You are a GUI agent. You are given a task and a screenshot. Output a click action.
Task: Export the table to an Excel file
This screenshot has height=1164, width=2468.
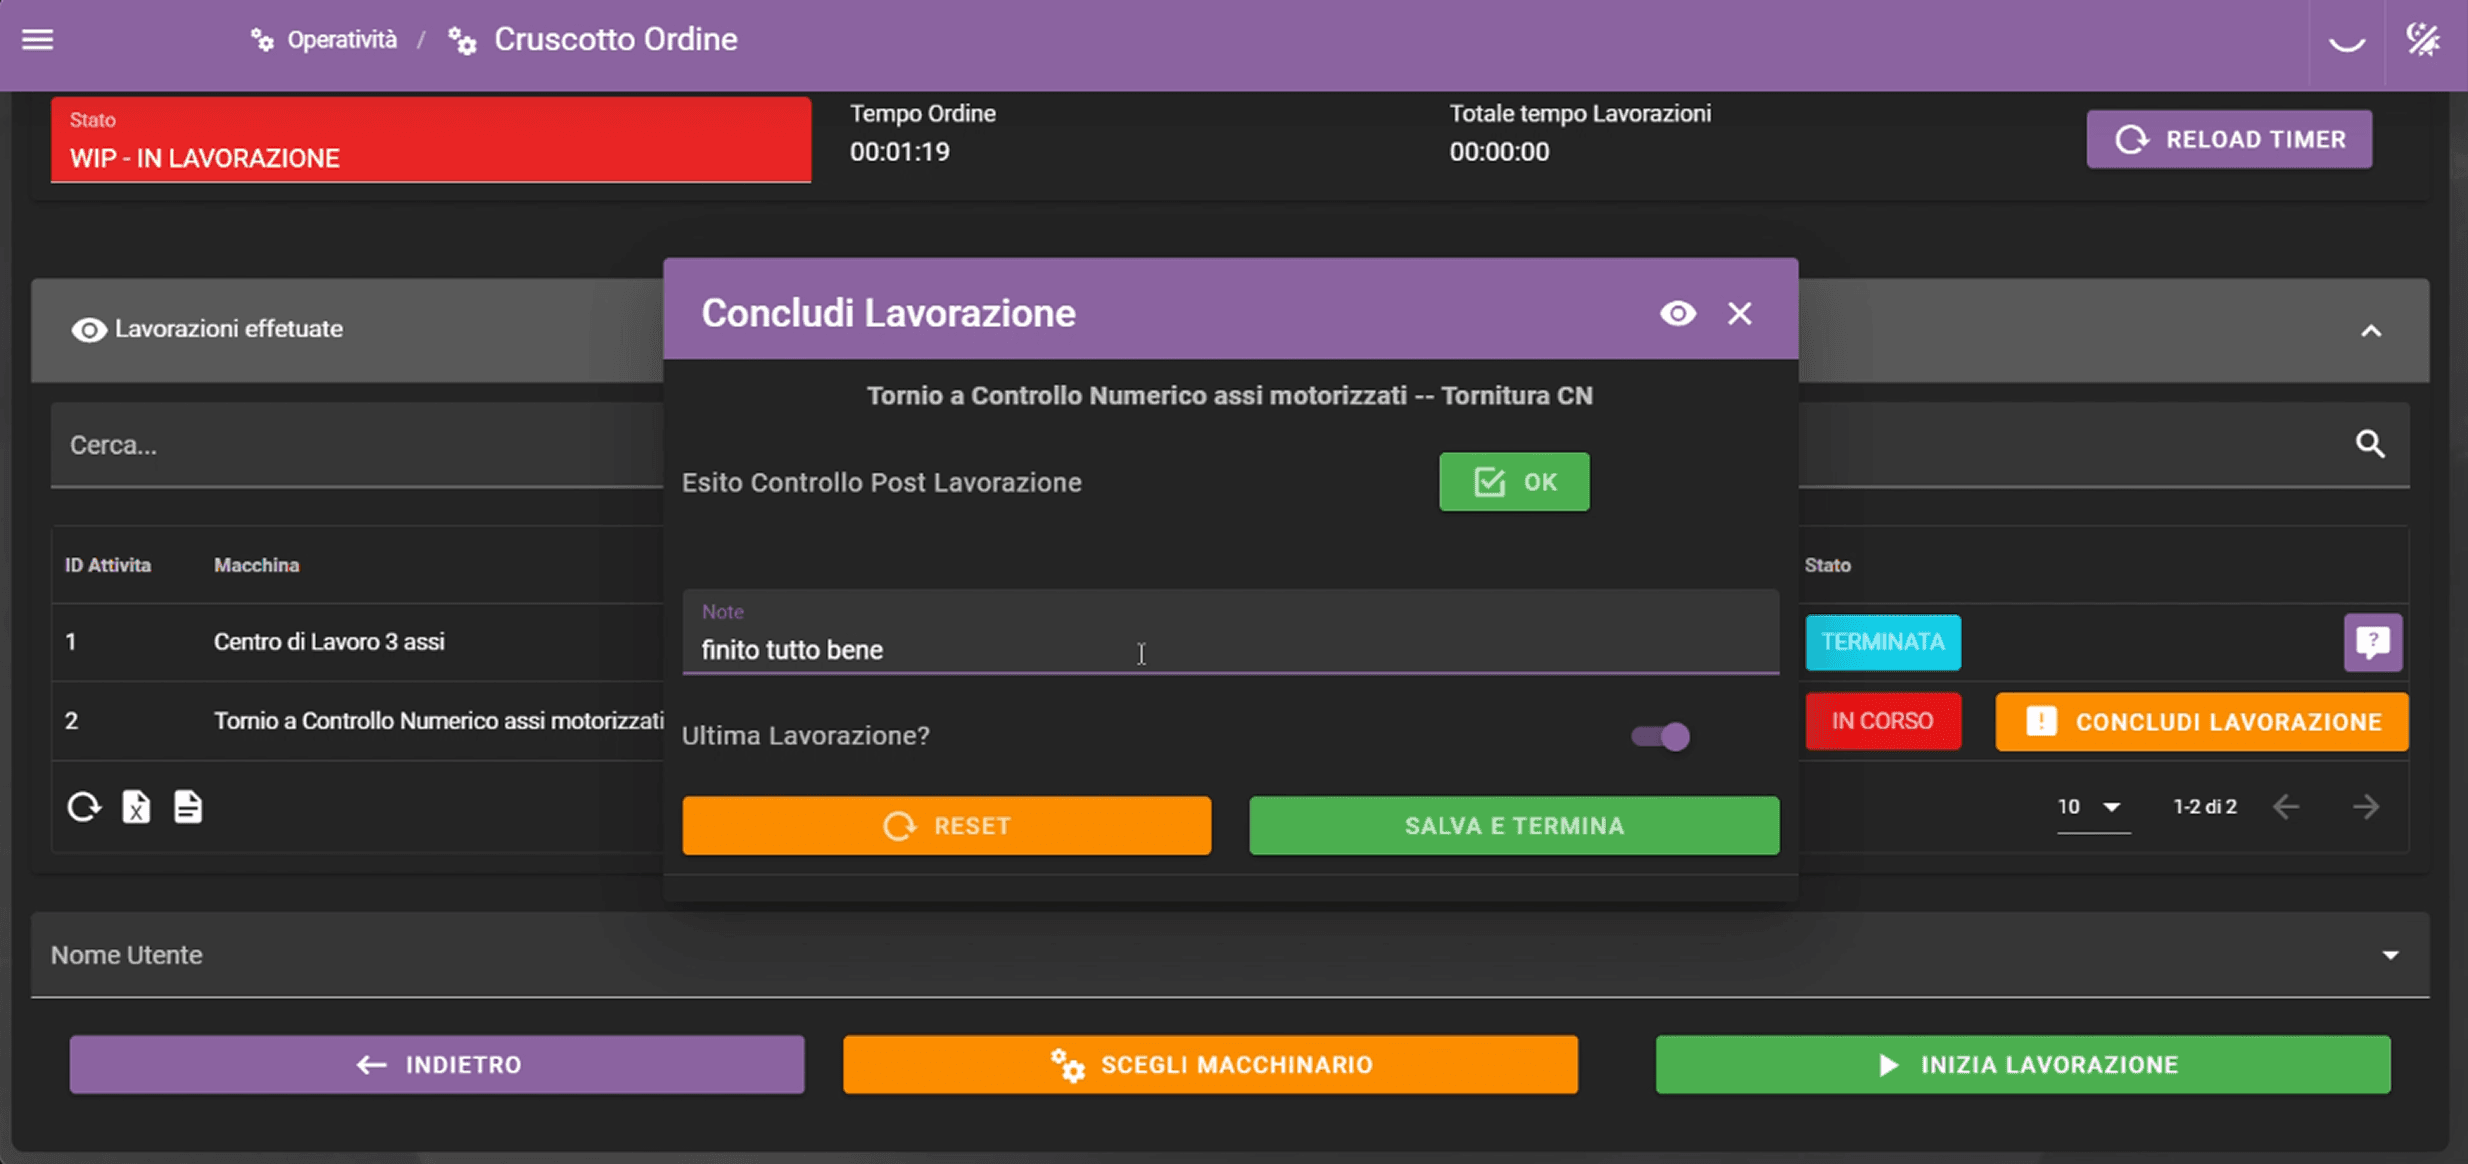point(136,807)
